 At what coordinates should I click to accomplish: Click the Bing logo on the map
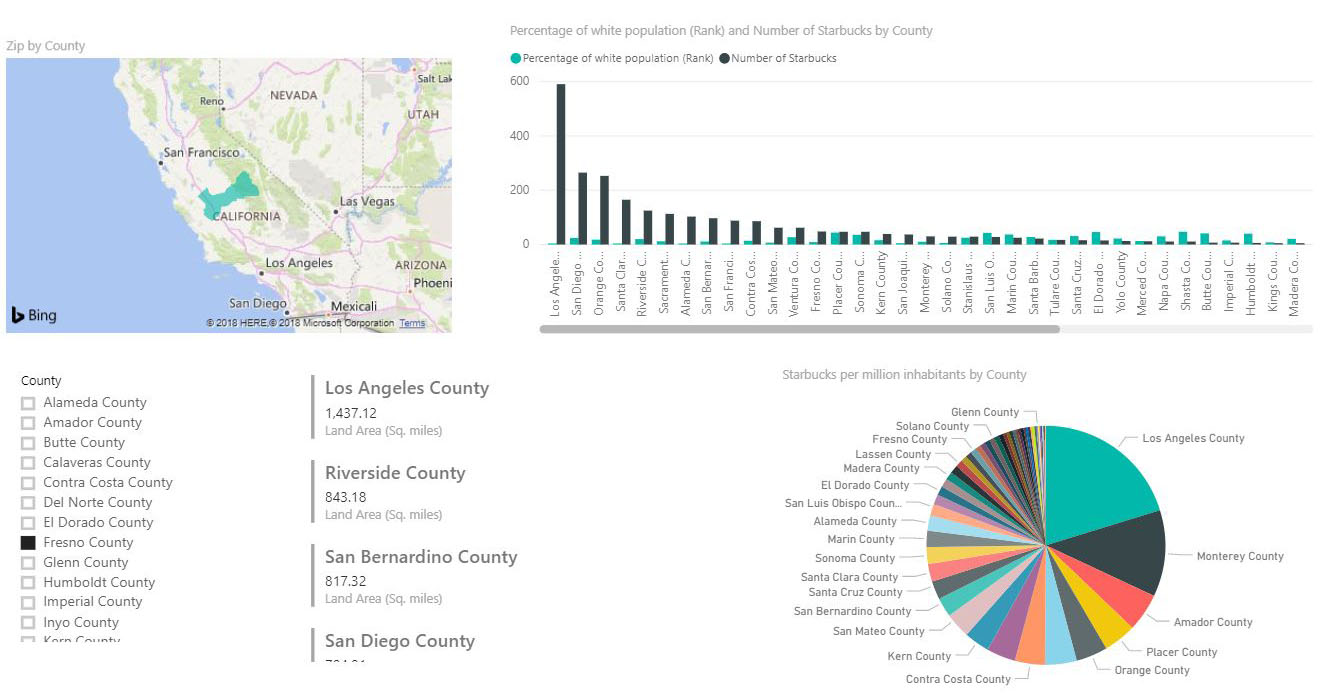(x=34, y=315)
